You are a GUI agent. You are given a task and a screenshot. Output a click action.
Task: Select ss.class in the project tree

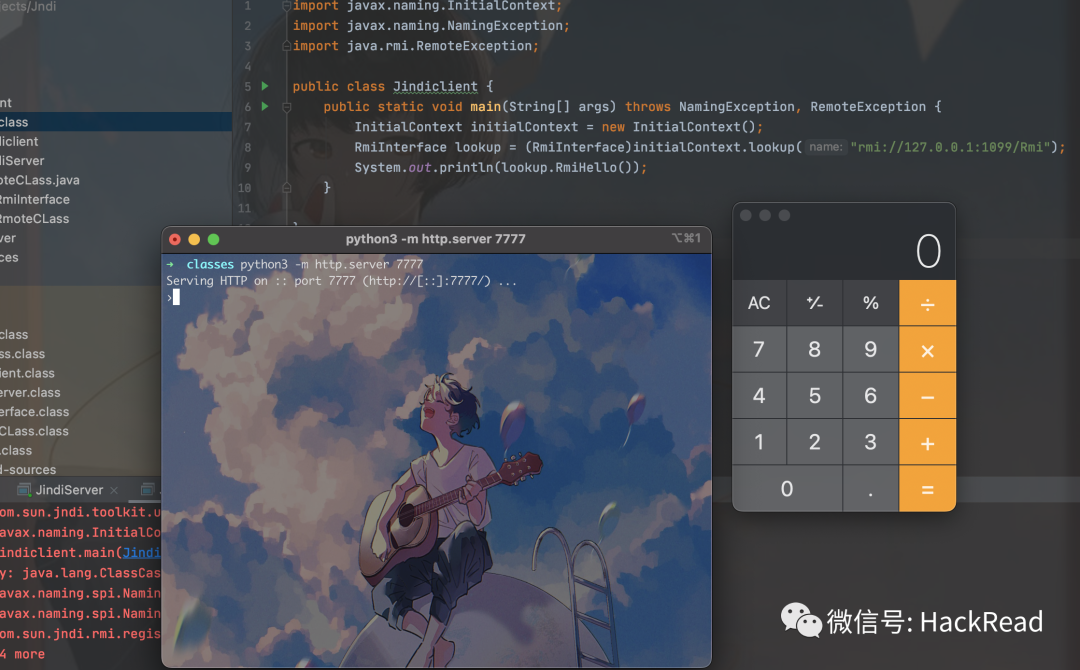click(x=23, y=353)
